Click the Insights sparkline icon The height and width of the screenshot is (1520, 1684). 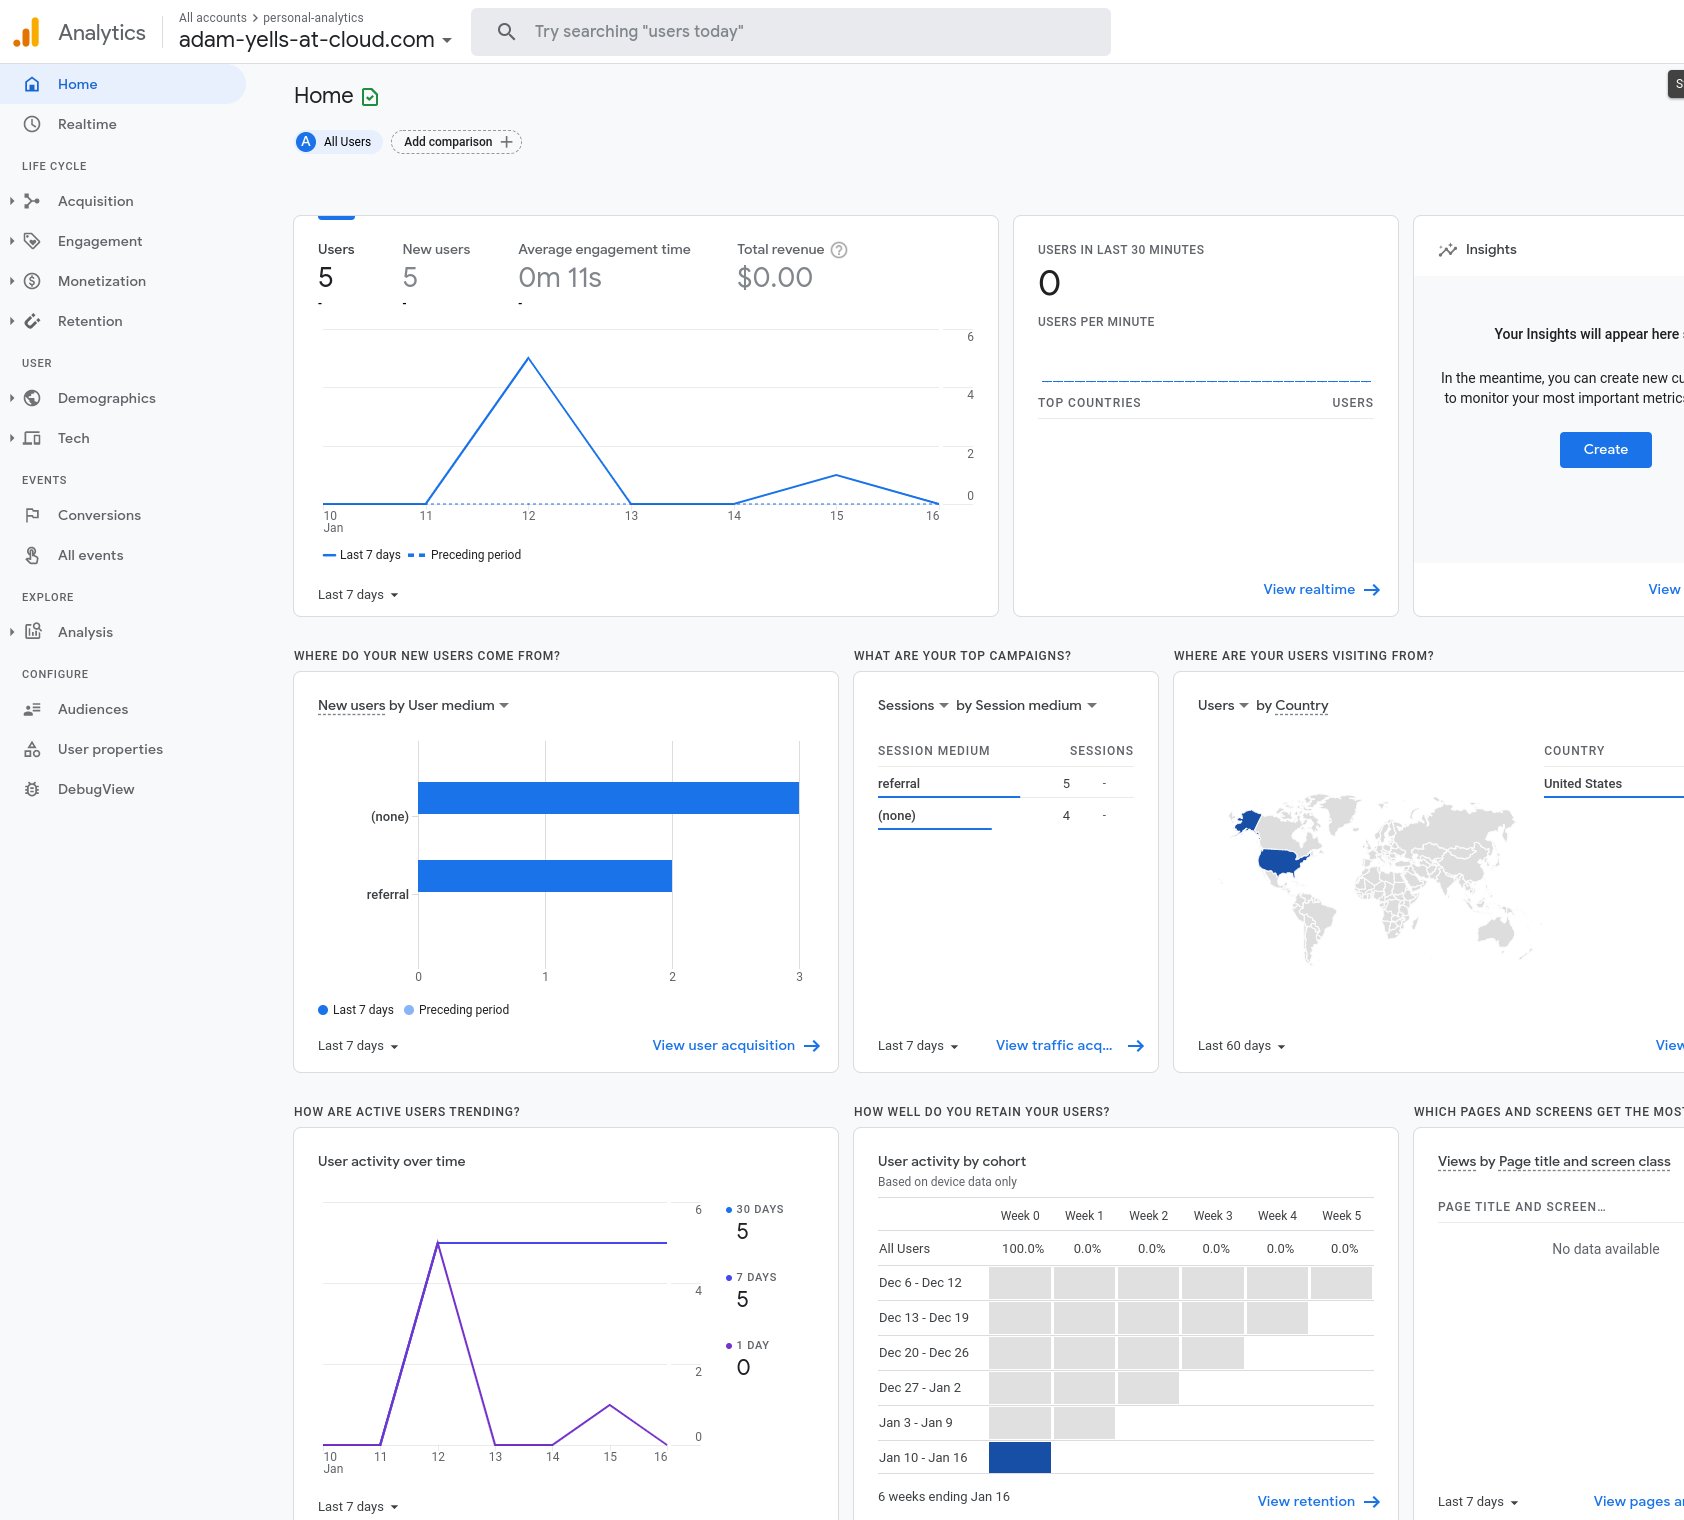point(1448,250)
